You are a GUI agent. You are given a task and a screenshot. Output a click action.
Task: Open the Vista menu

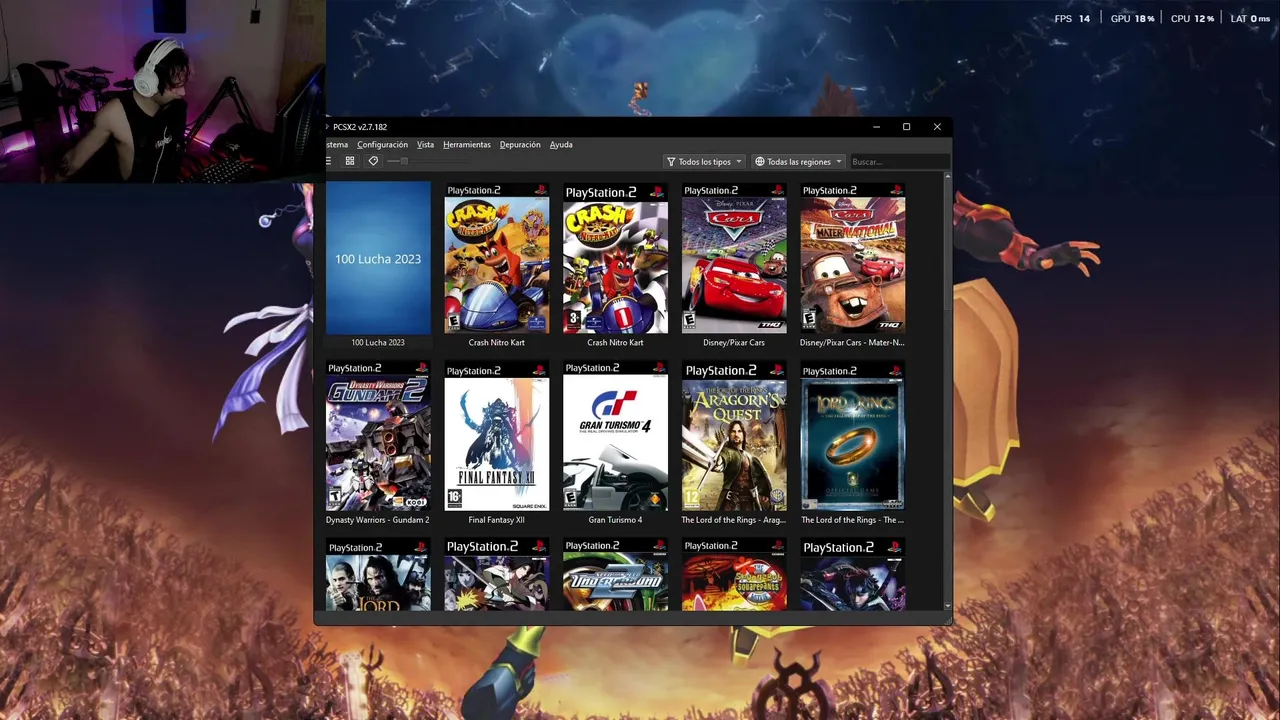425,144
